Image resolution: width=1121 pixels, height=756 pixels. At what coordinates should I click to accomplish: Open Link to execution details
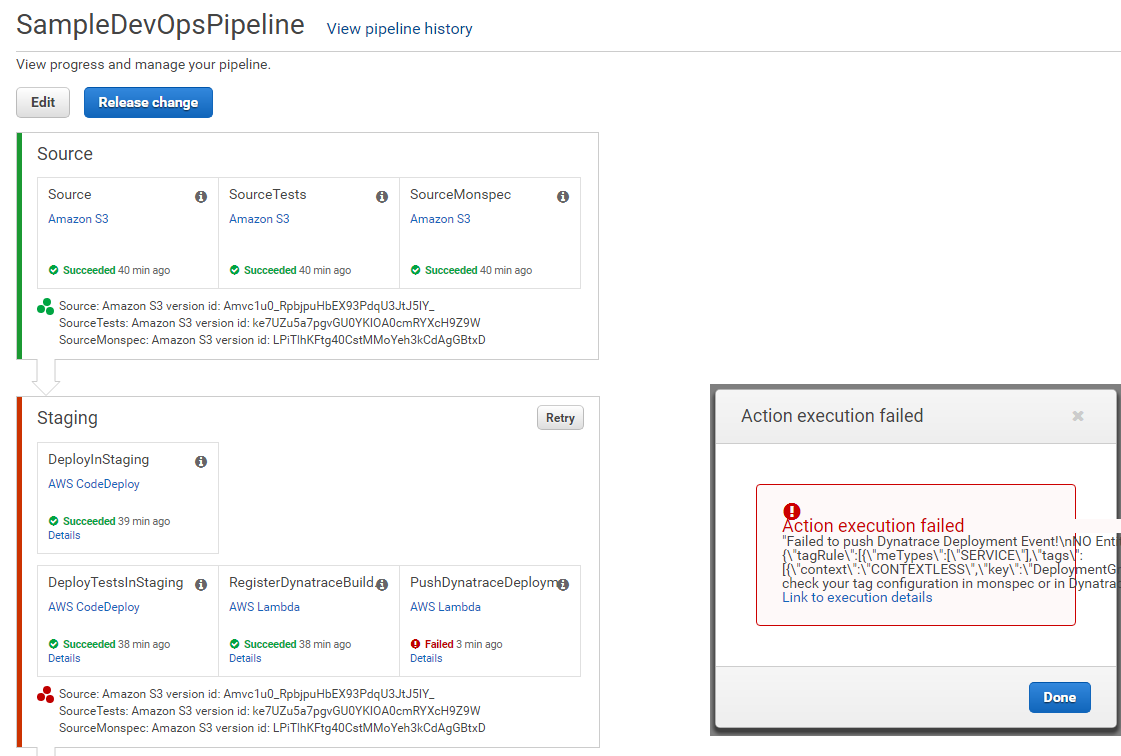[857, 597]
